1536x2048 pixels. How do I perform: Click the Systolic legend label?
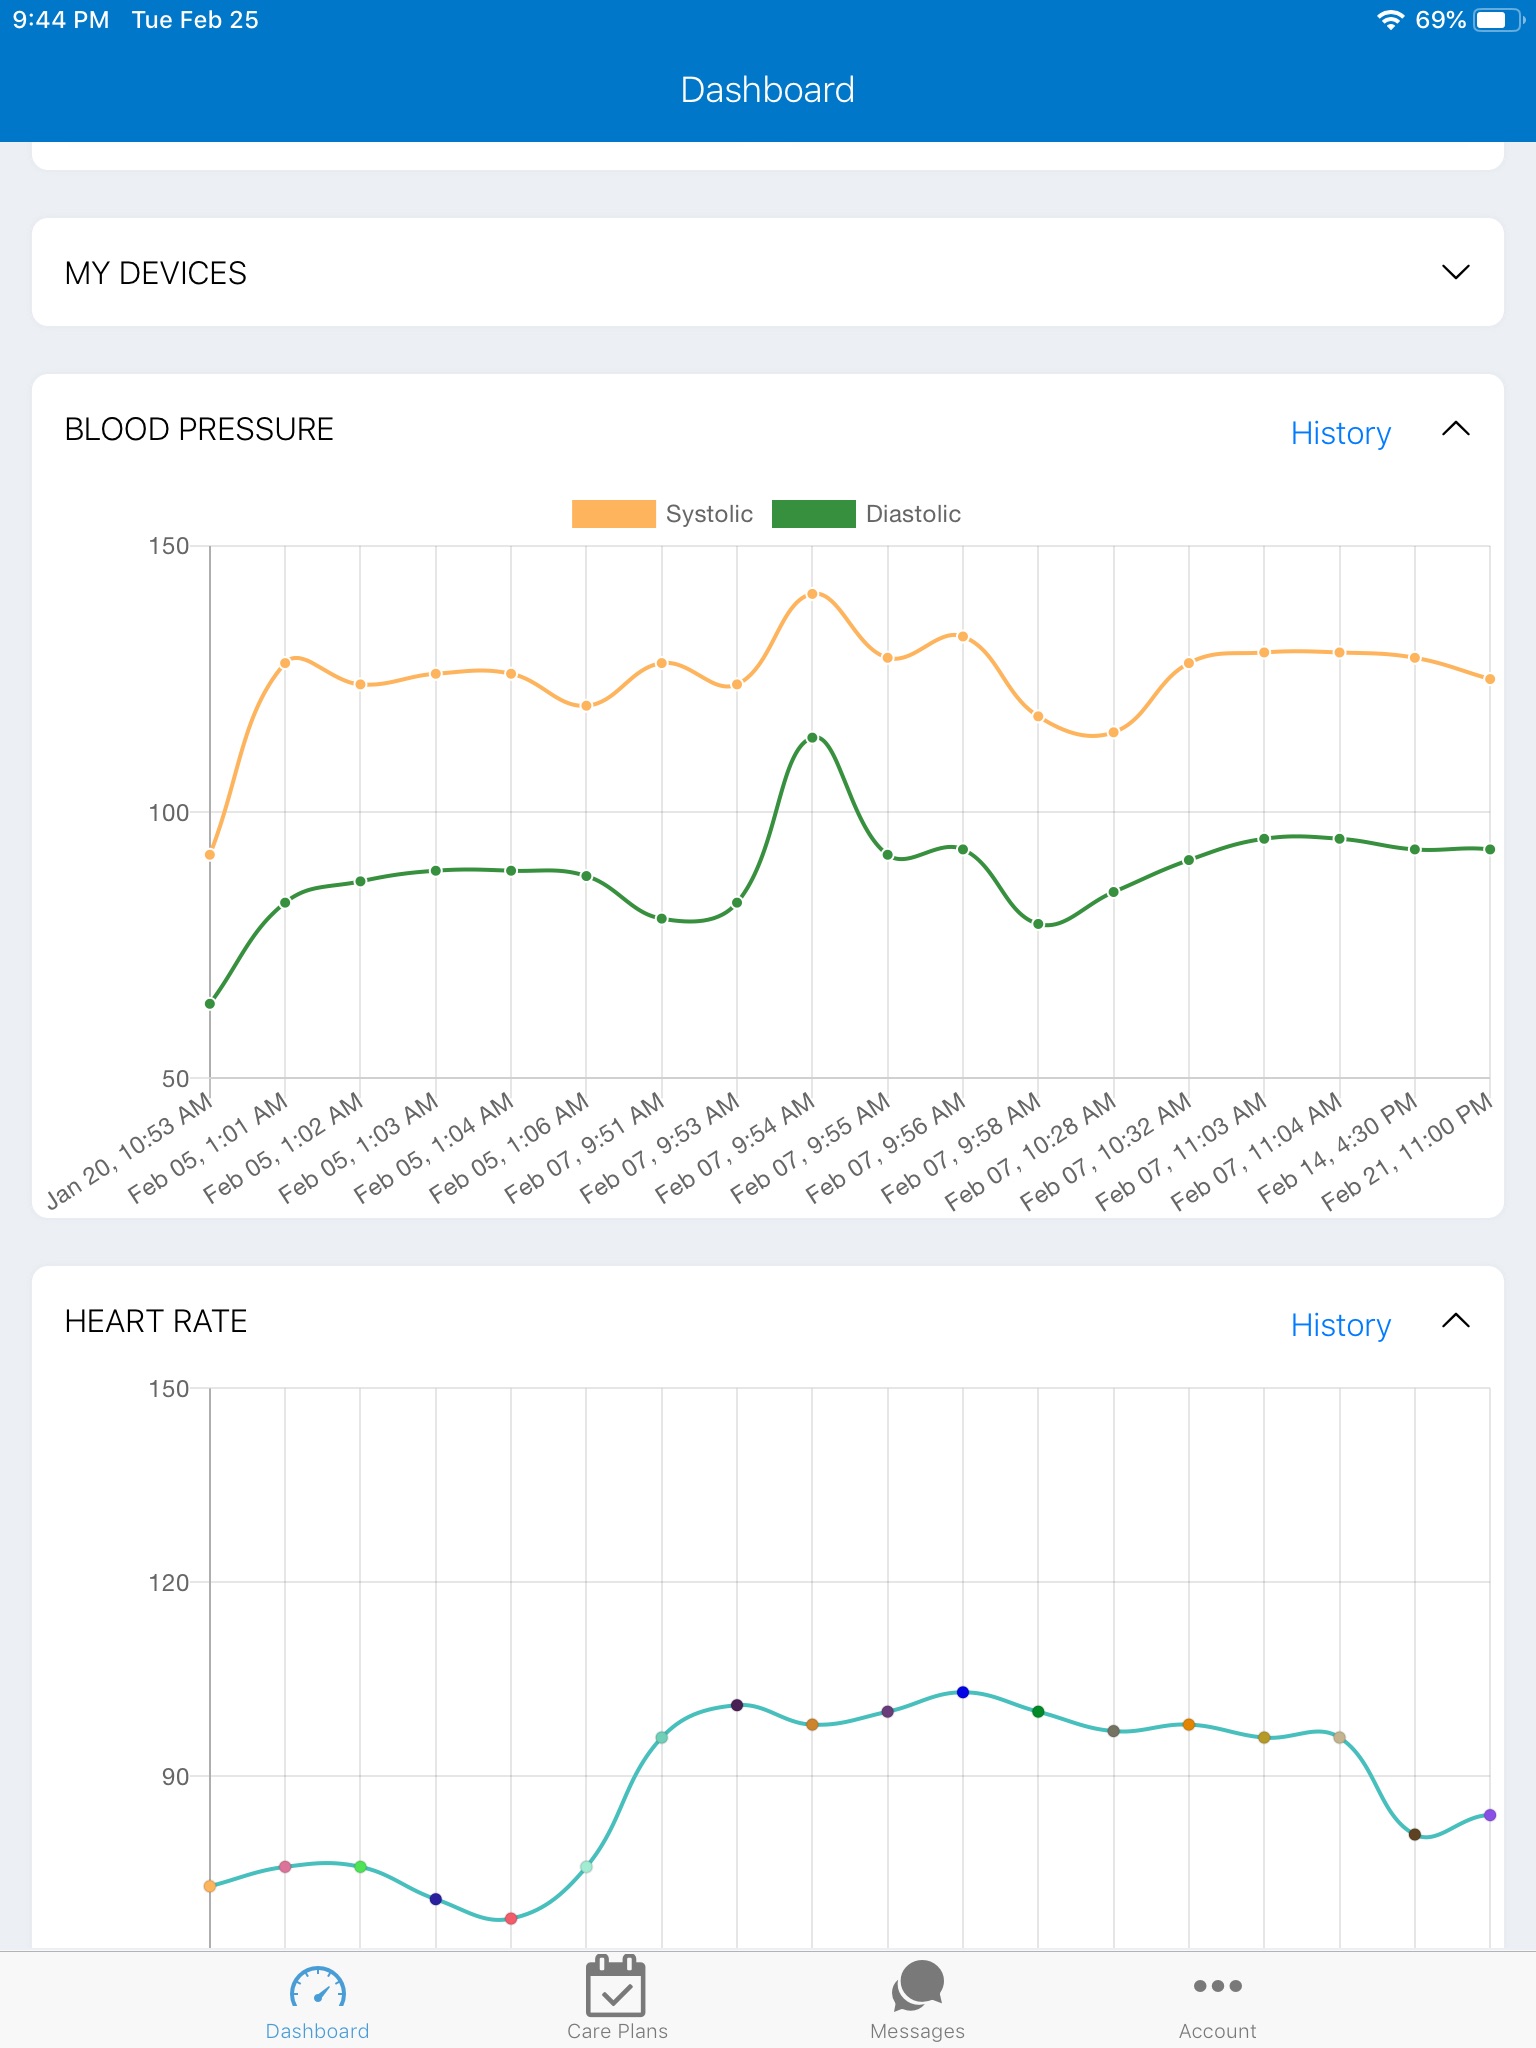pyautogui.click(x=709, y=514)
